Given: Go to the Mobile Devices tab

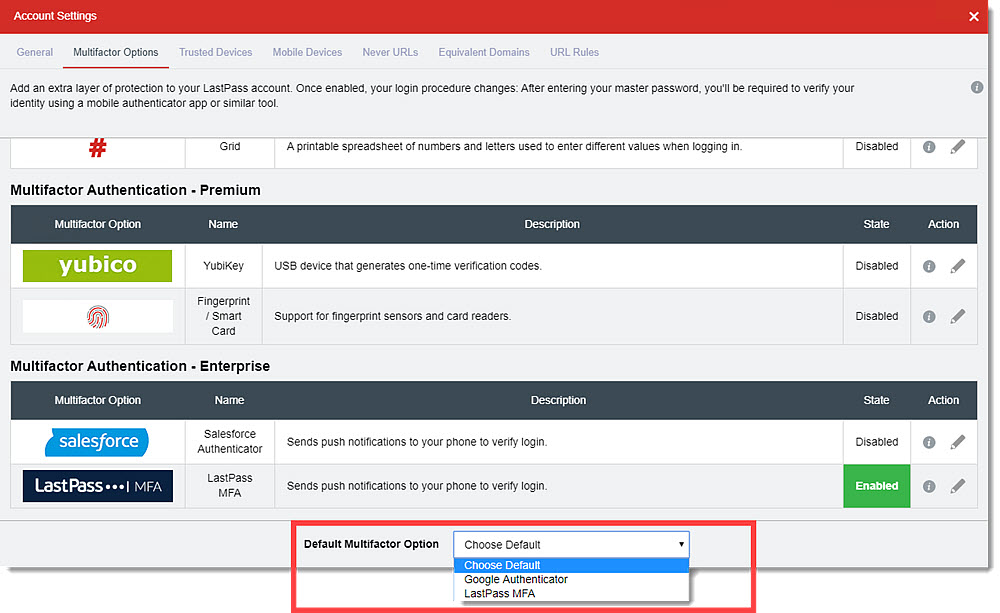Looking at the screenshot, I should pyautogui.click(x=307, y=52).
